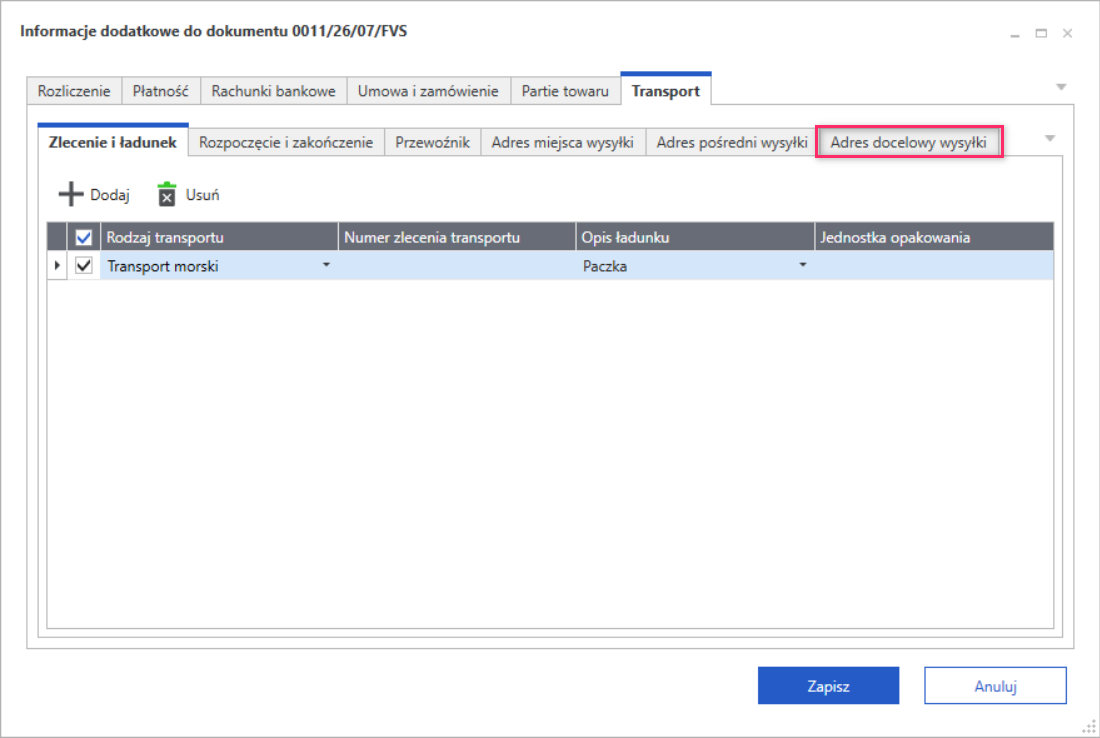This screenshot has height=738, width=1100.
Task: Switch to the Rozliczenie tab
Action: [74, 91]
